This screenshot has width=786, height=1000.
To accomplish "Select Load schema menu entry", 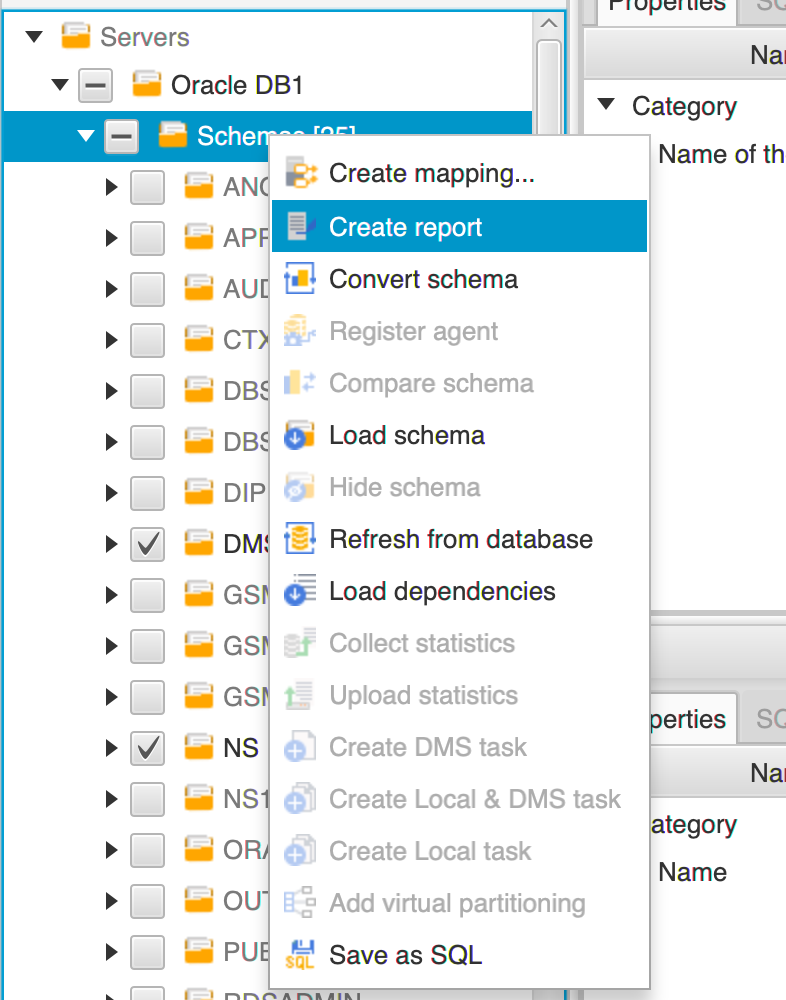I will pos(459,436).
